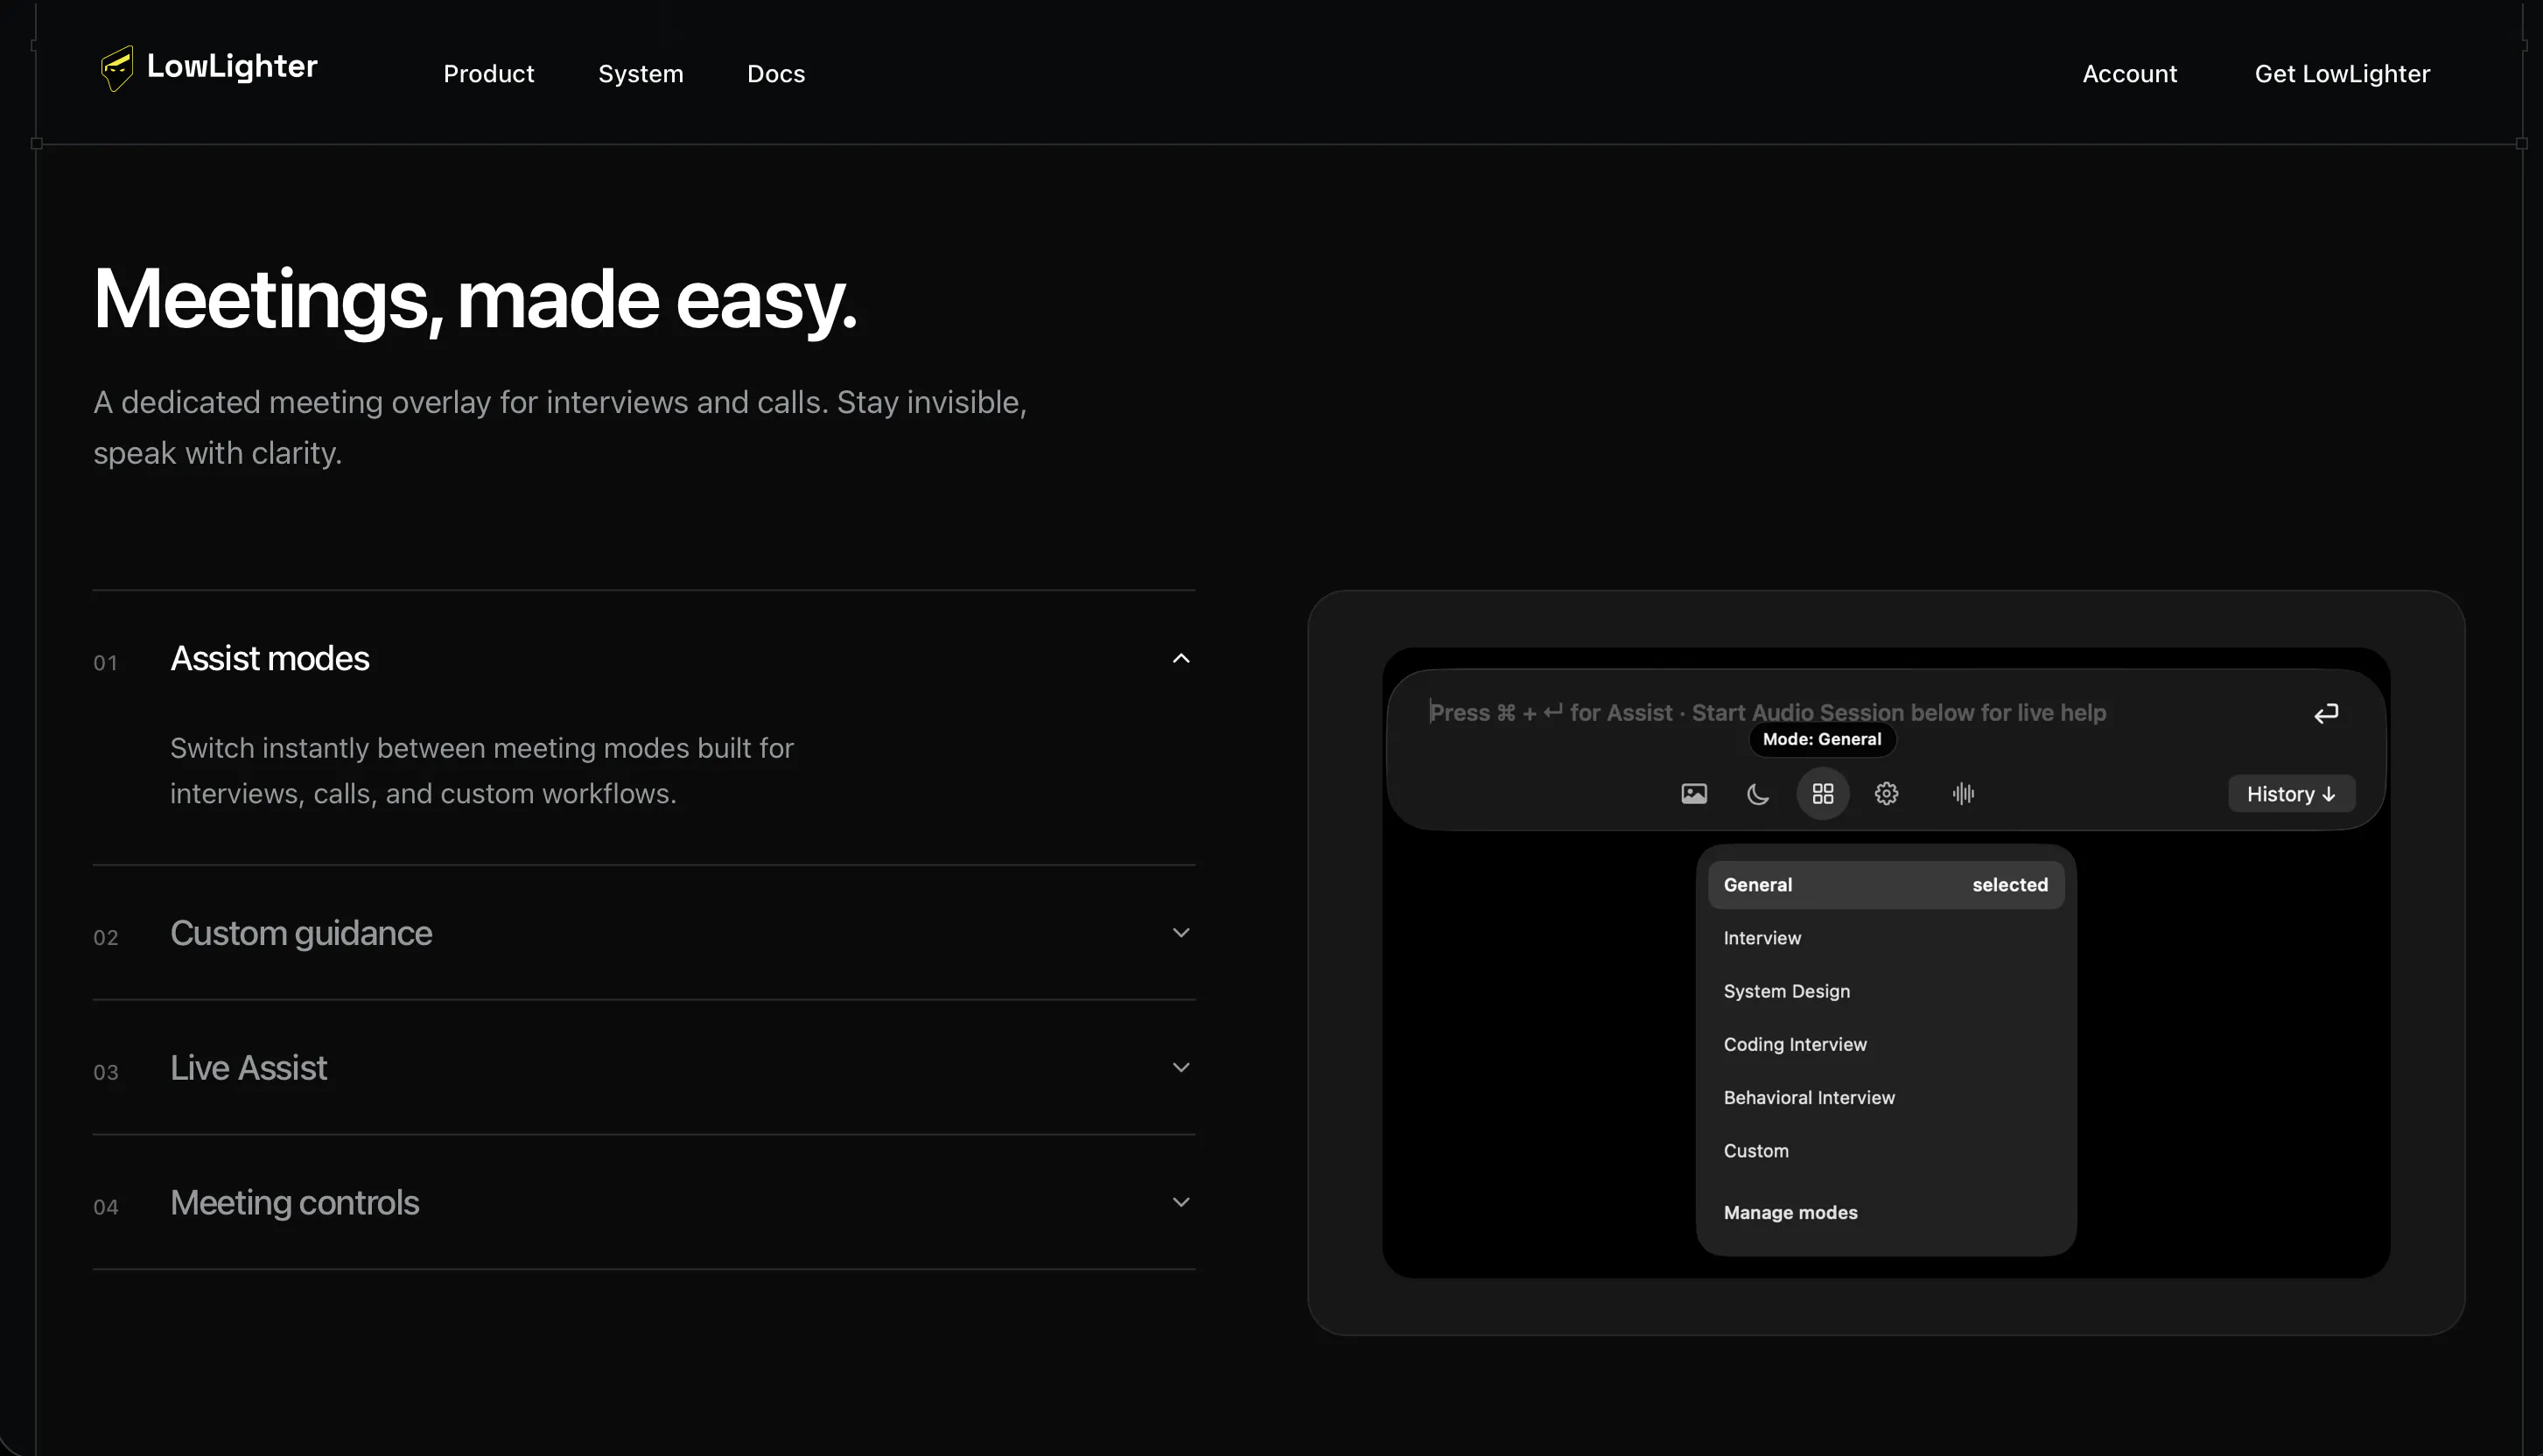Screen dimensions: 2543x1456
Task: Click the 'Meetings, made easy.' heading
Action: (475, 299)
